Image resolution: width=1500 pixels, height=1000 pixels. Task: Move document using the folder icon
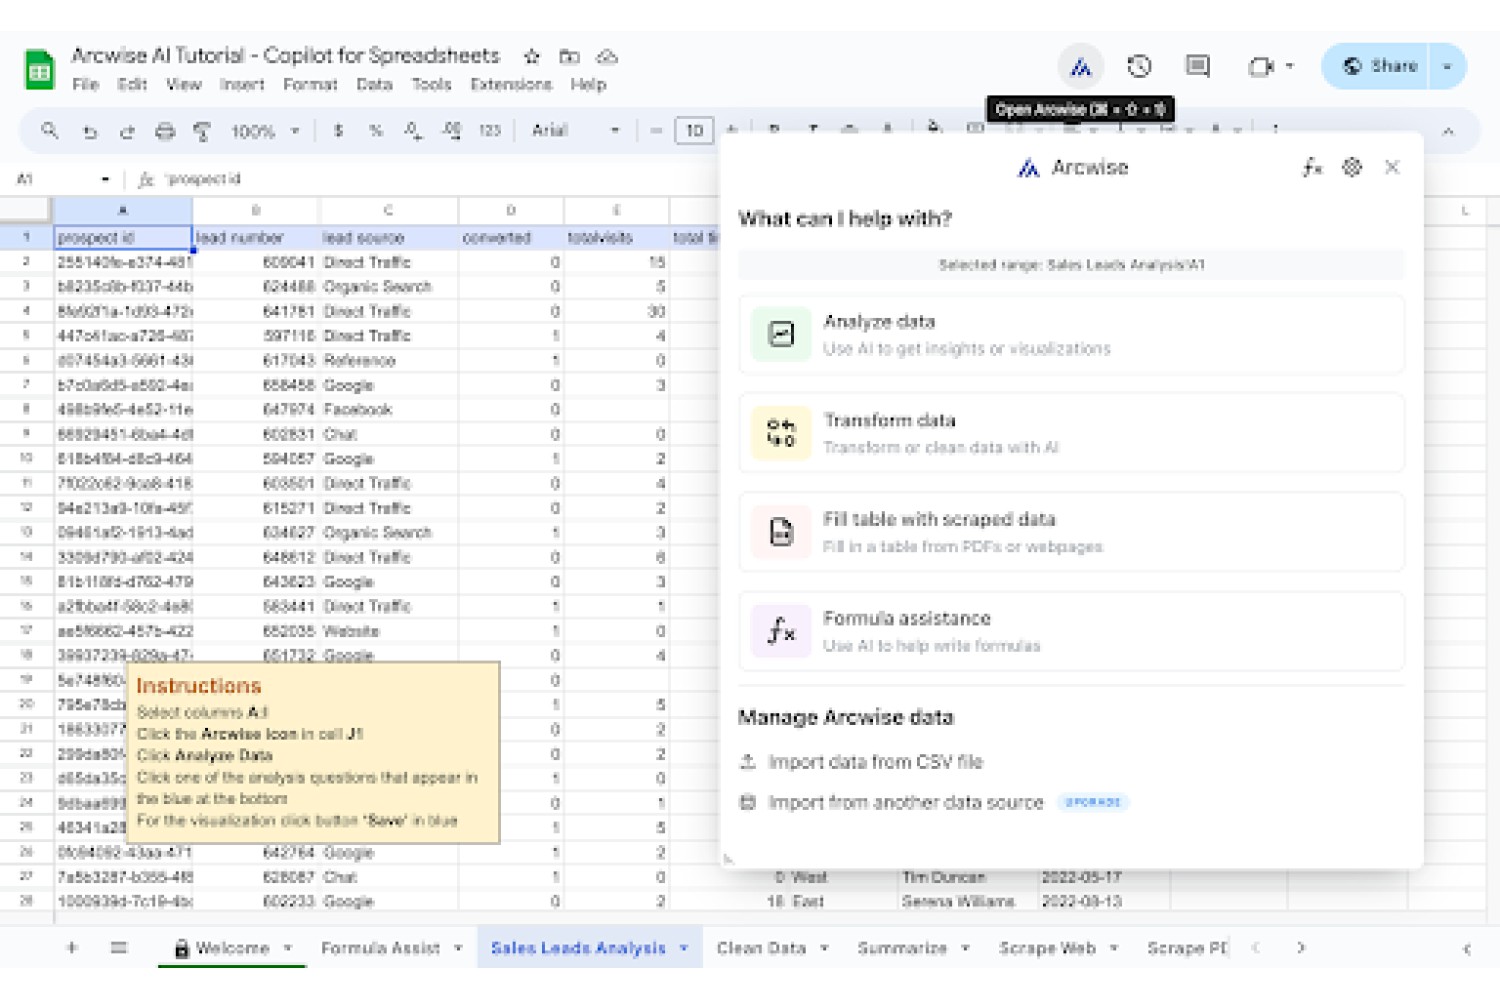[569, 57]
